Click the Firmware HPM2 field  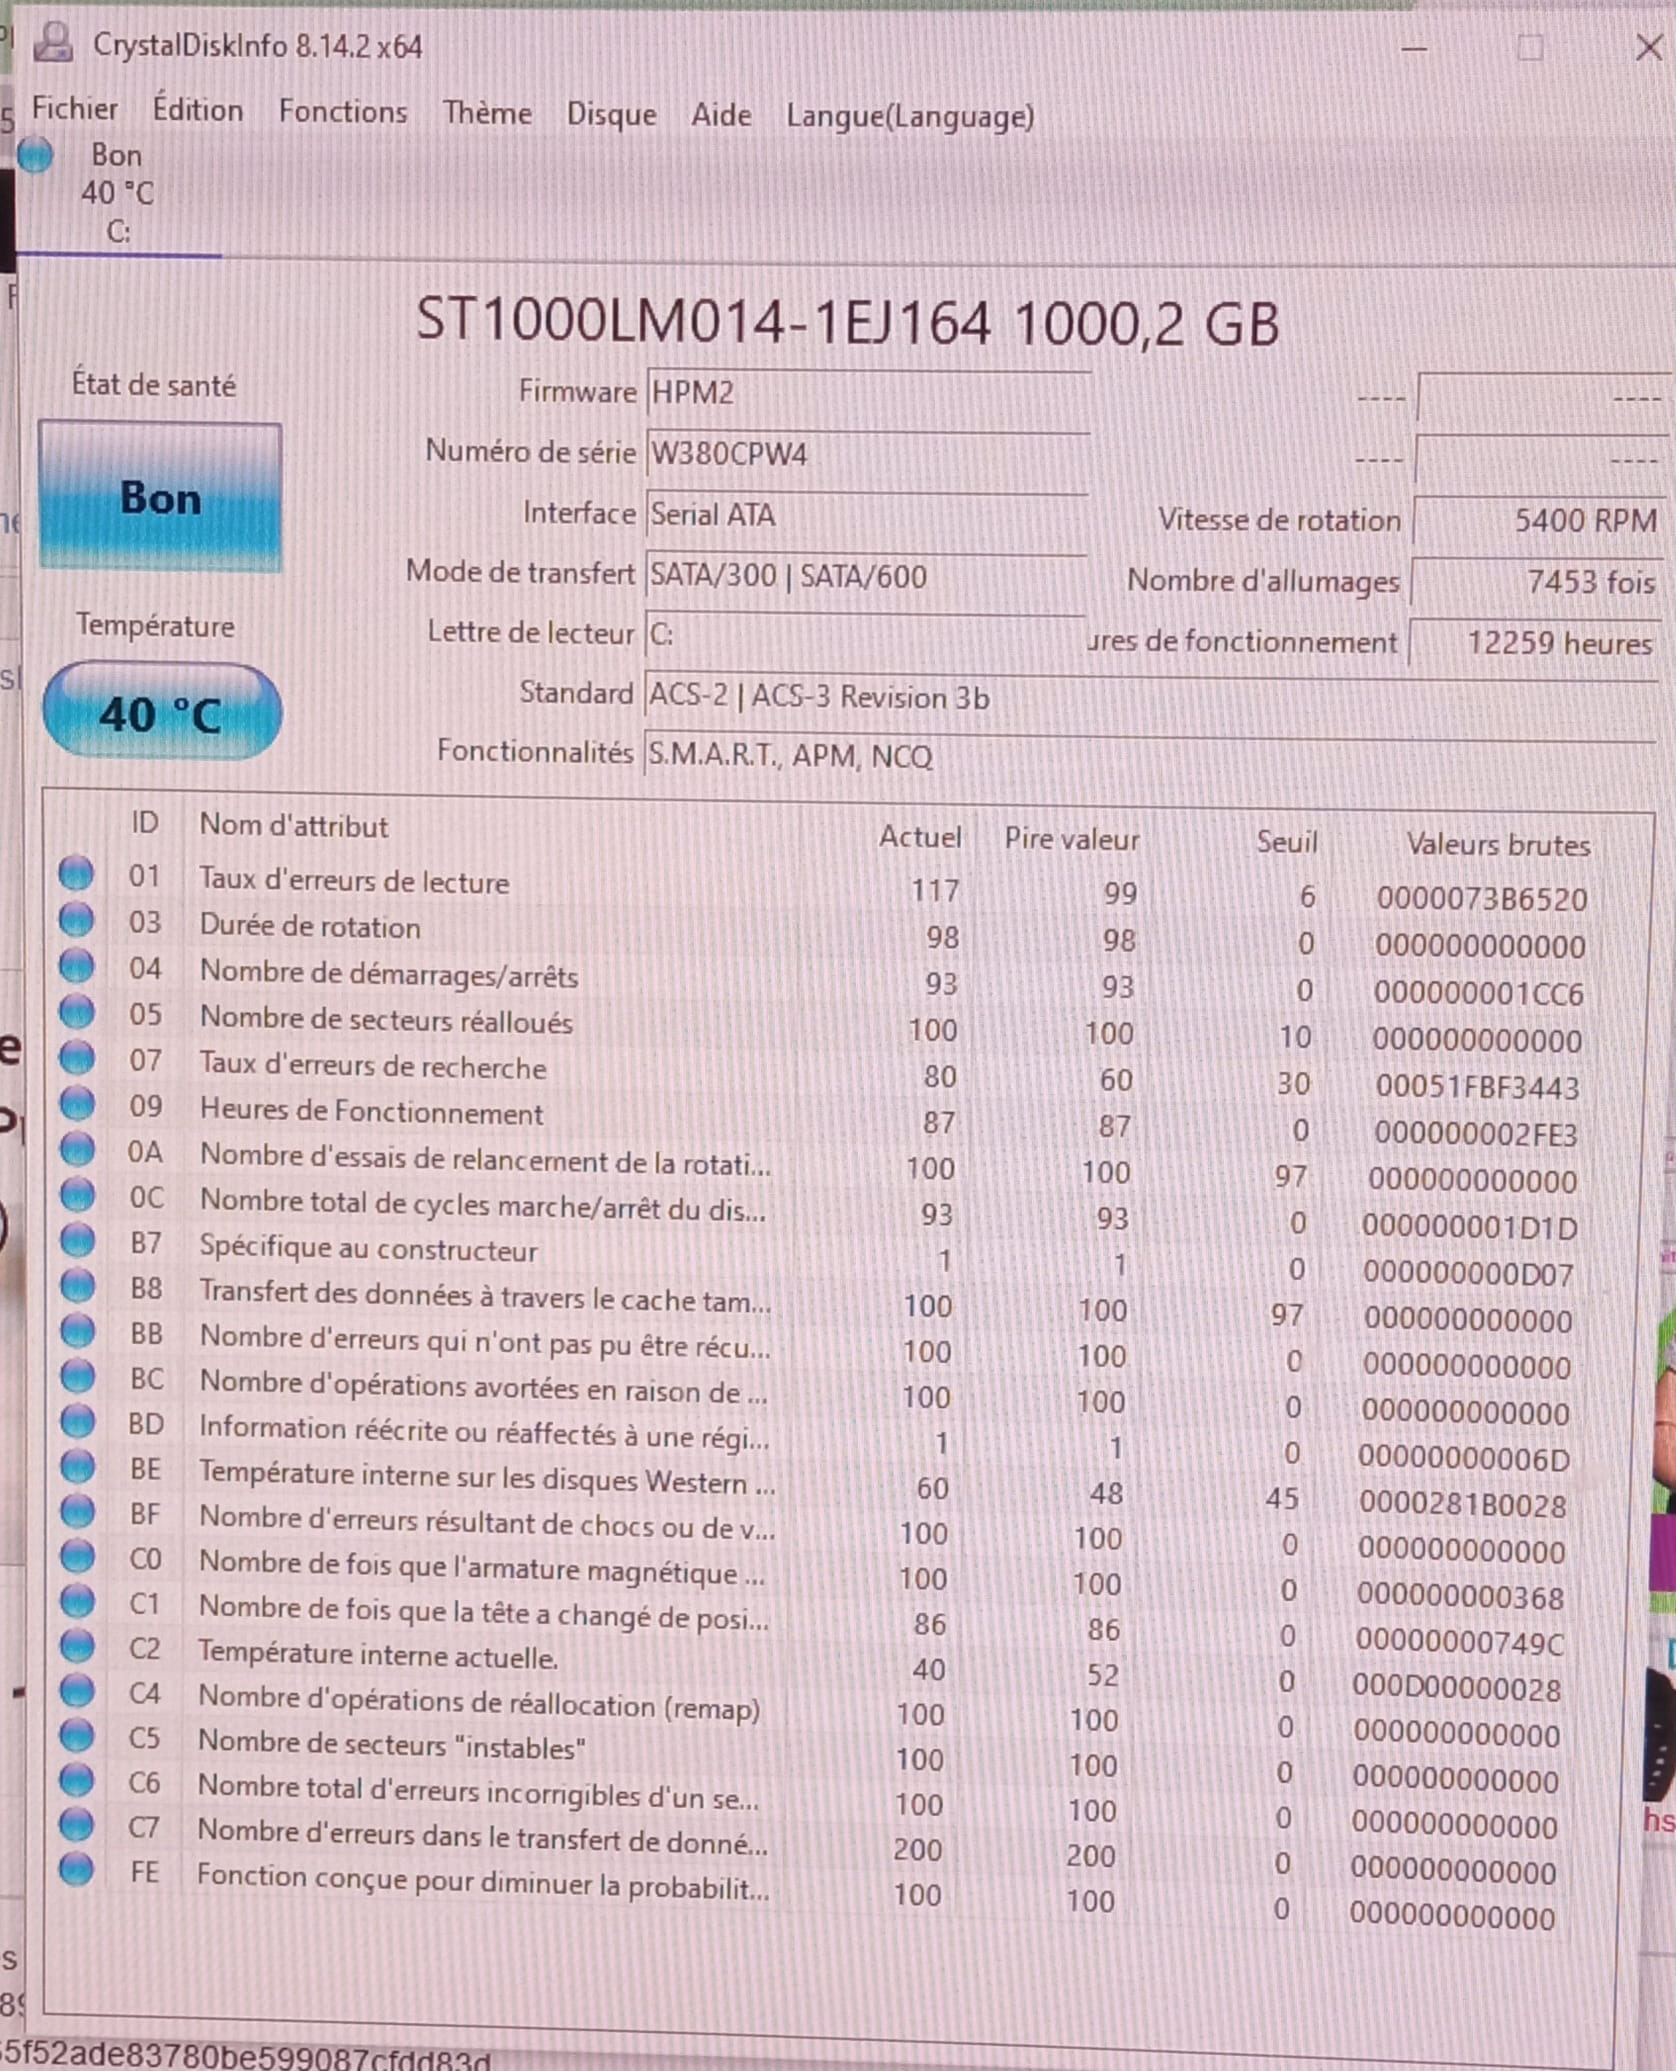pyautogui.click(x=866, y=393)
